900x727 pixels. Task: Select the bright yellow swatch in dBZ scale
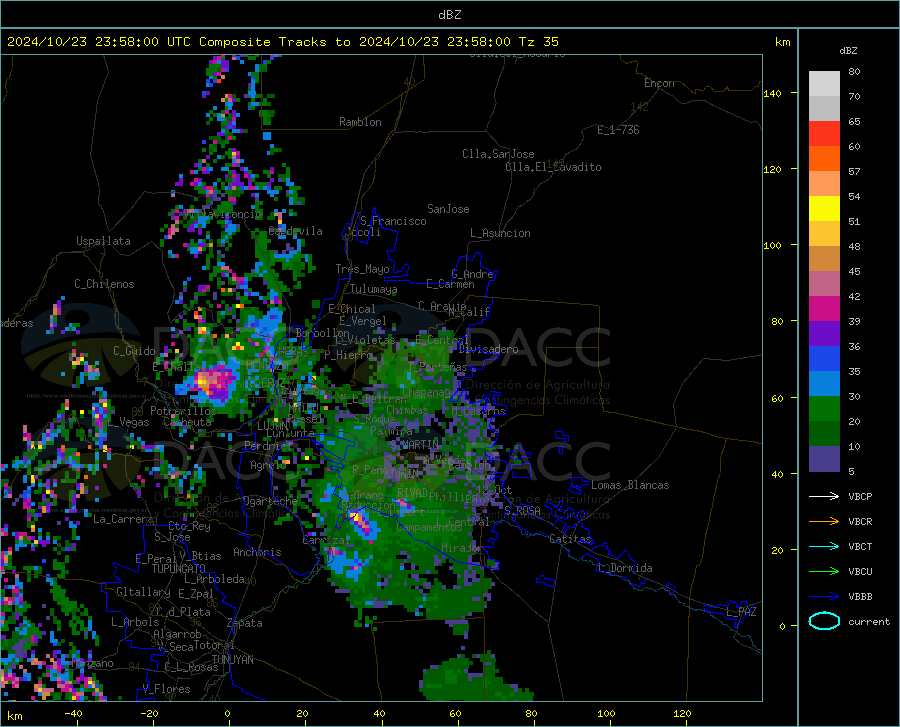pos(824,209)
